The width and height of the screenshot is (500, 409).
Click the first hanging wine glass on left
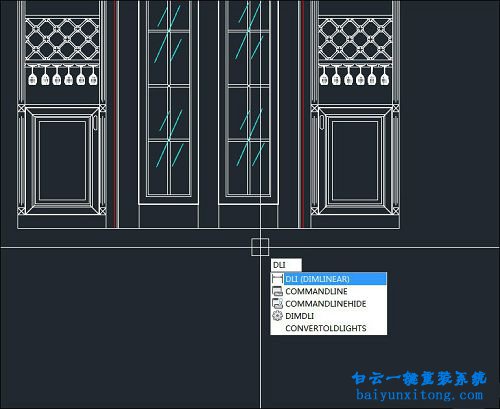32,76
